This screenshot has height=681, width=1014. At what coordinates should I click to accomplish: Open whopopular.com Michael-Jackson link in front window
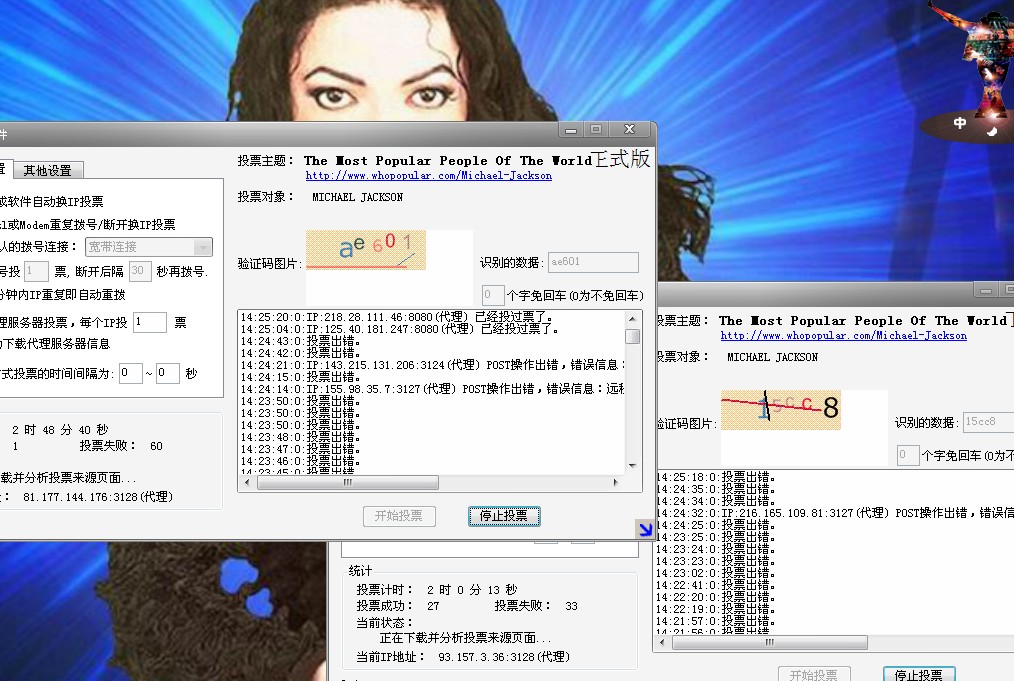click(428, 176)
